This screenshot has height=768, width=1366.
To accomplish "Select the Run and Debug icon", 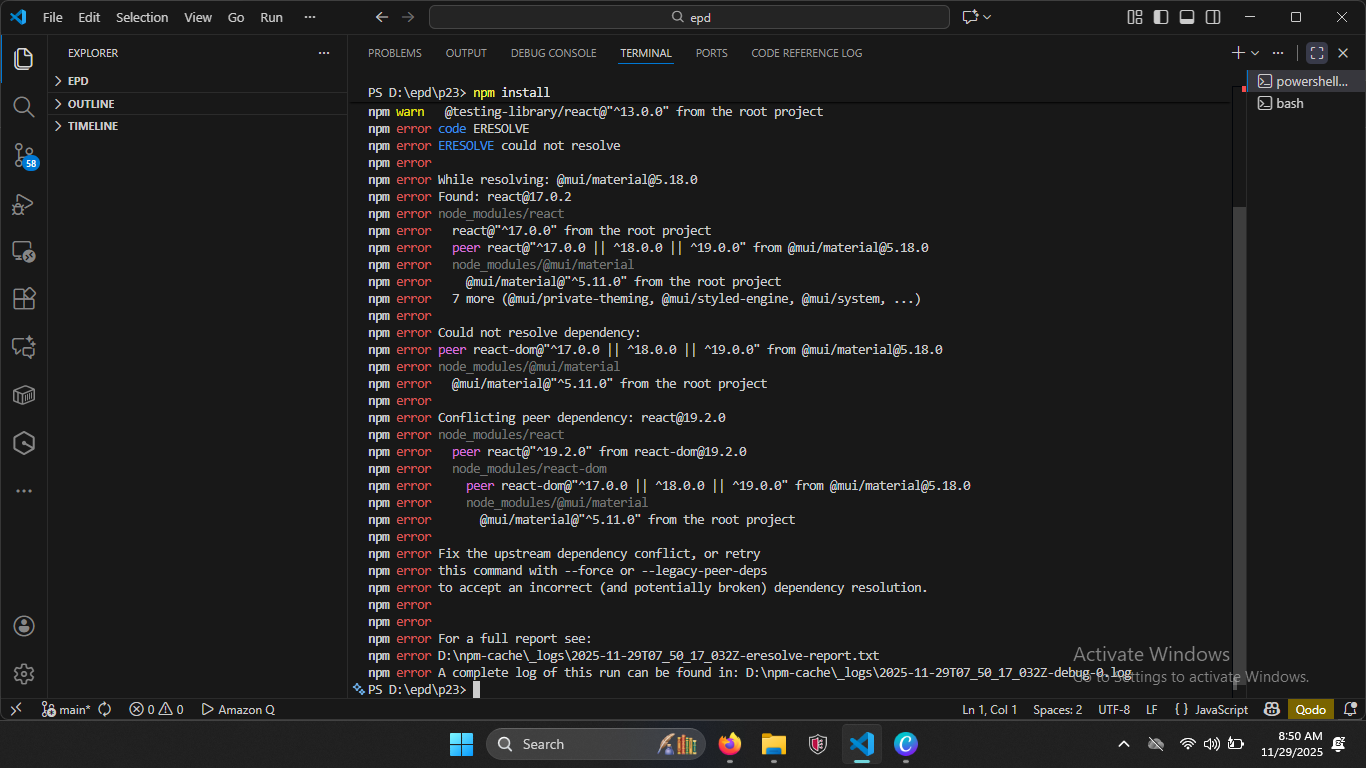I will [24, 204].
